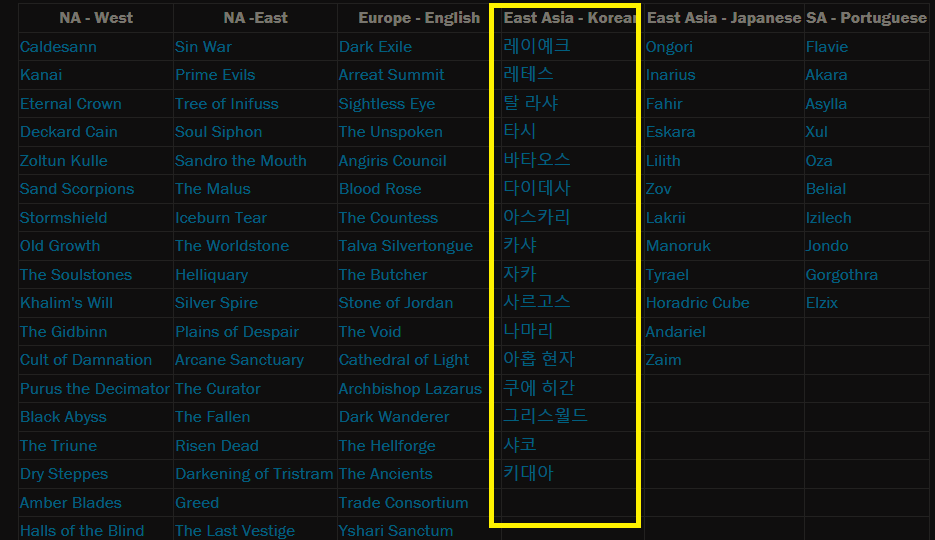Open the Soul Siphon link
Image resolution: width=935 pixels, height=540 pixels.
pyautogui.click(x=218, y=132)
